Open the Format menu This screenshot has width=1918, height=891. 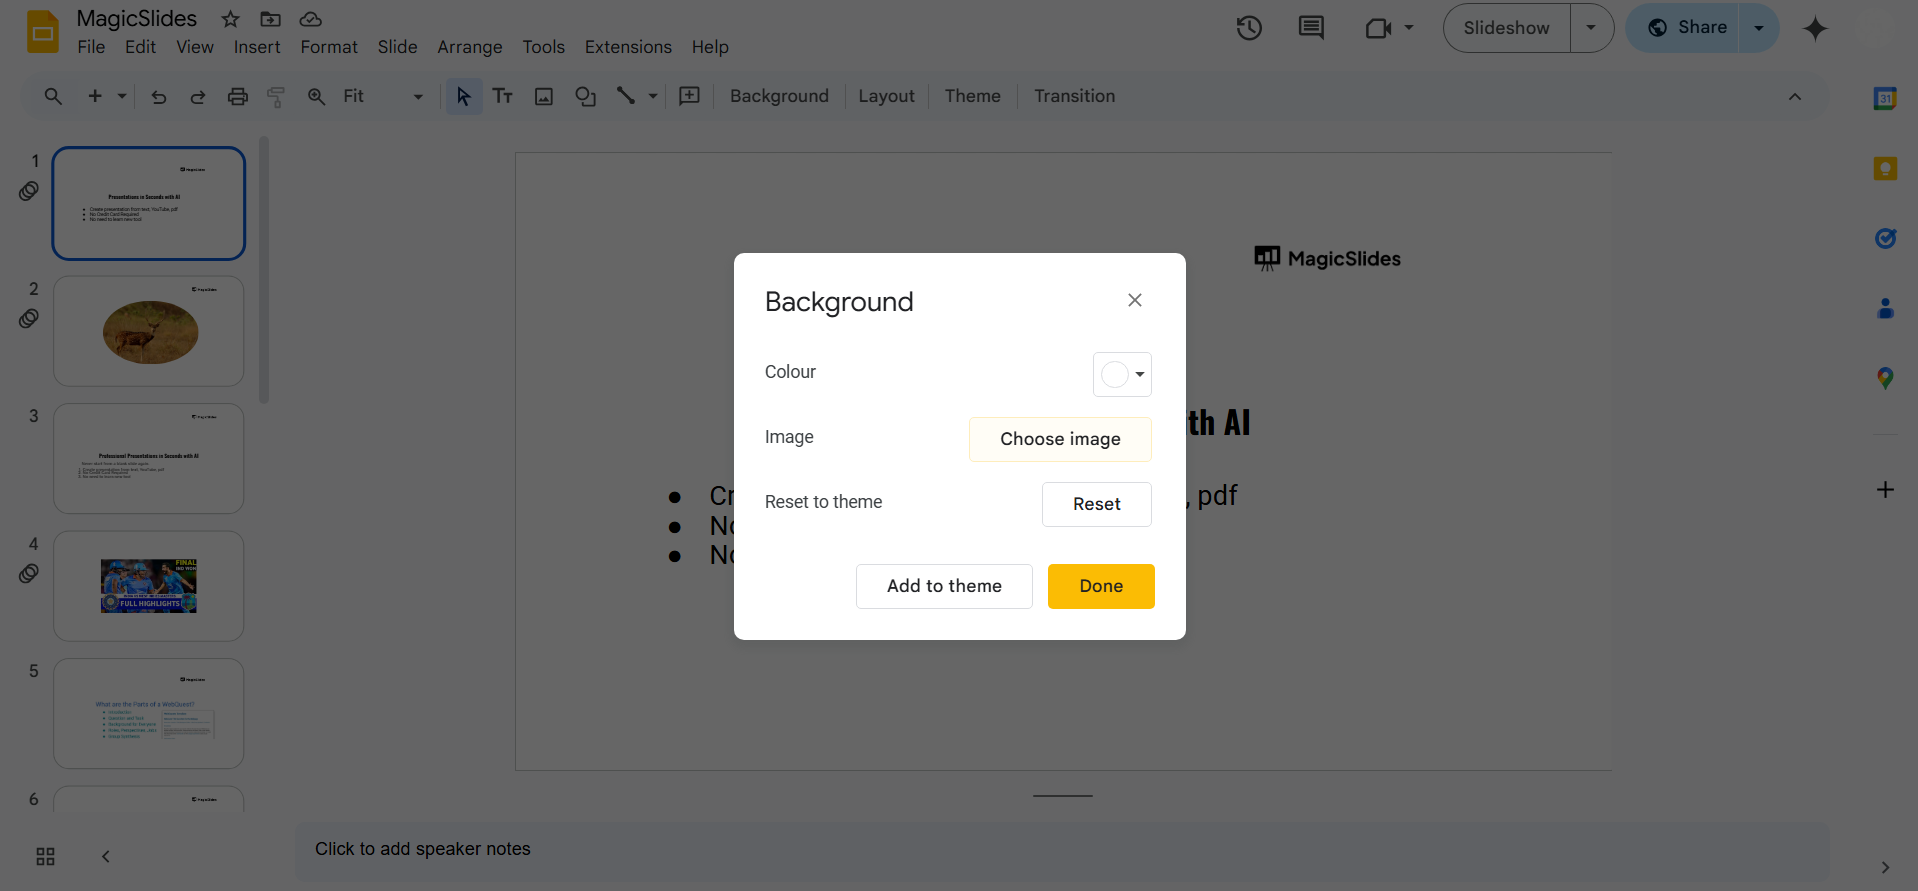coord(329,47)
